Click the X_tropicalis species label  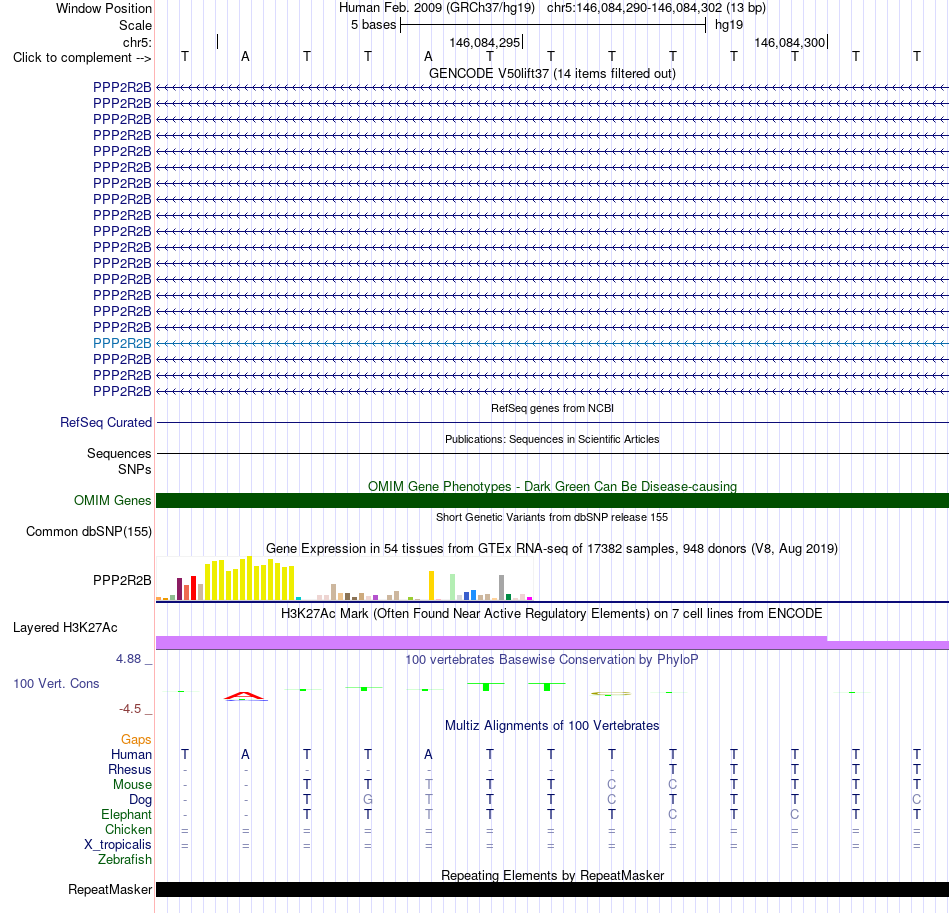pos(118,845)
